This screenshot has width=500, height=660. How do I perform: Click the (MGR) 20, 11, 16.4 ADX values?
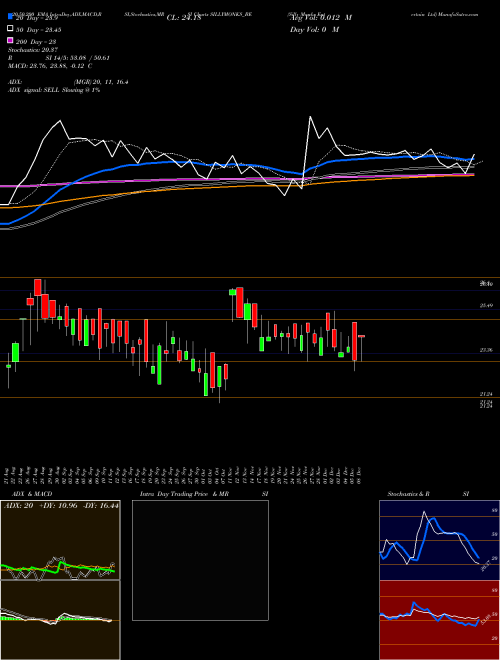[x=101, y=82]
